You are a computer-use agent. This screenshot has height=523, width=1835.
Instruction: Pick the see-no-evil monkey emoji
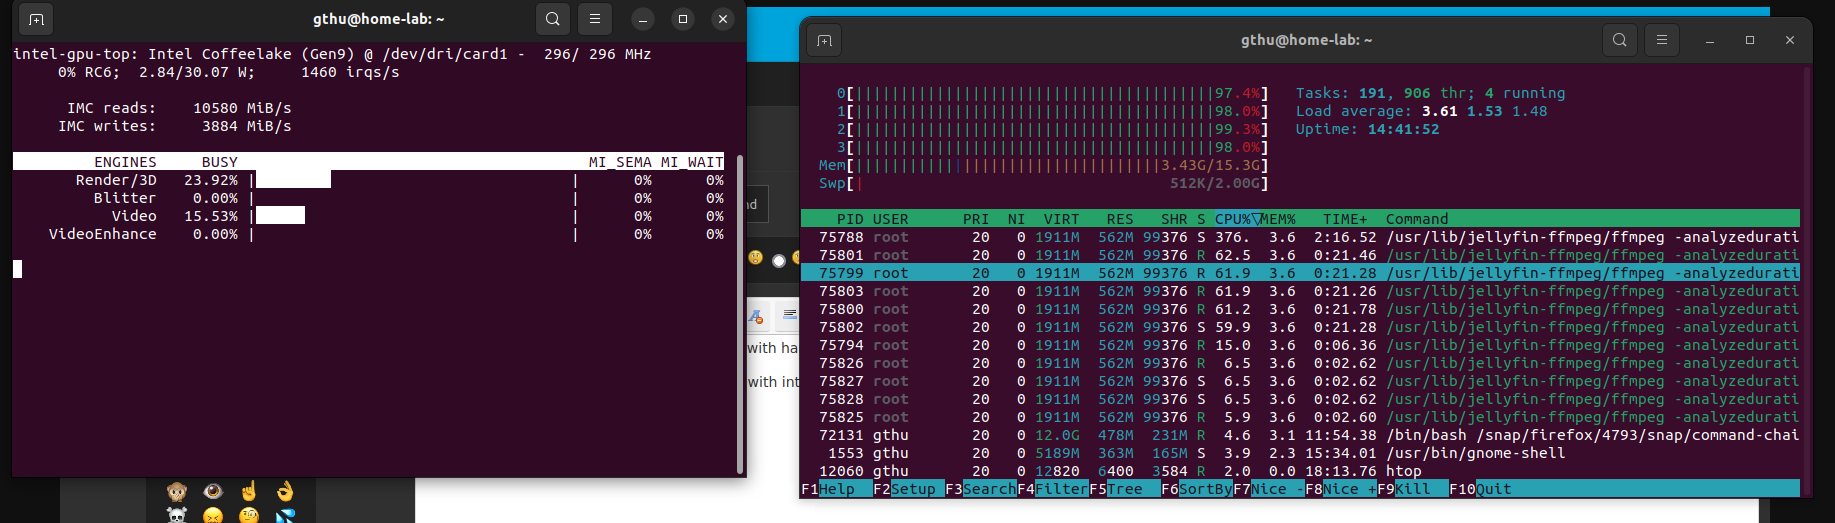coord(177,491)
